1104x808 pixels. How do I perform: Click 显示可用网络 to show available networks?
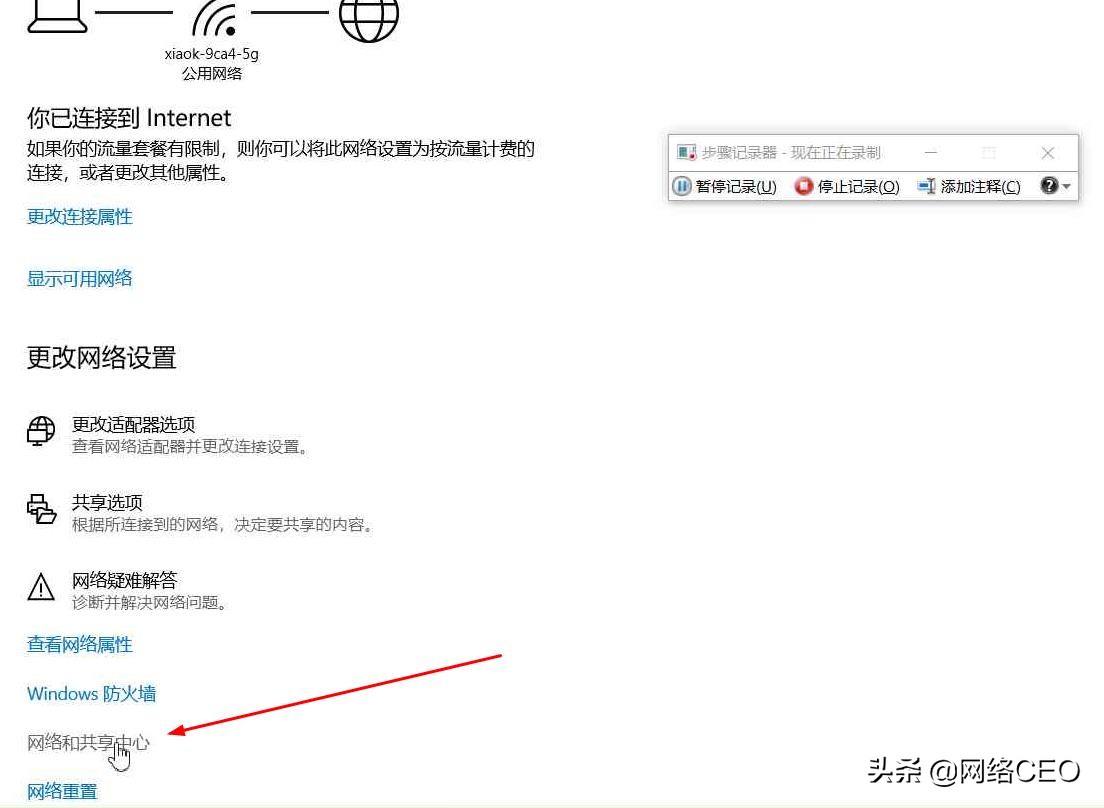[78, 278]
